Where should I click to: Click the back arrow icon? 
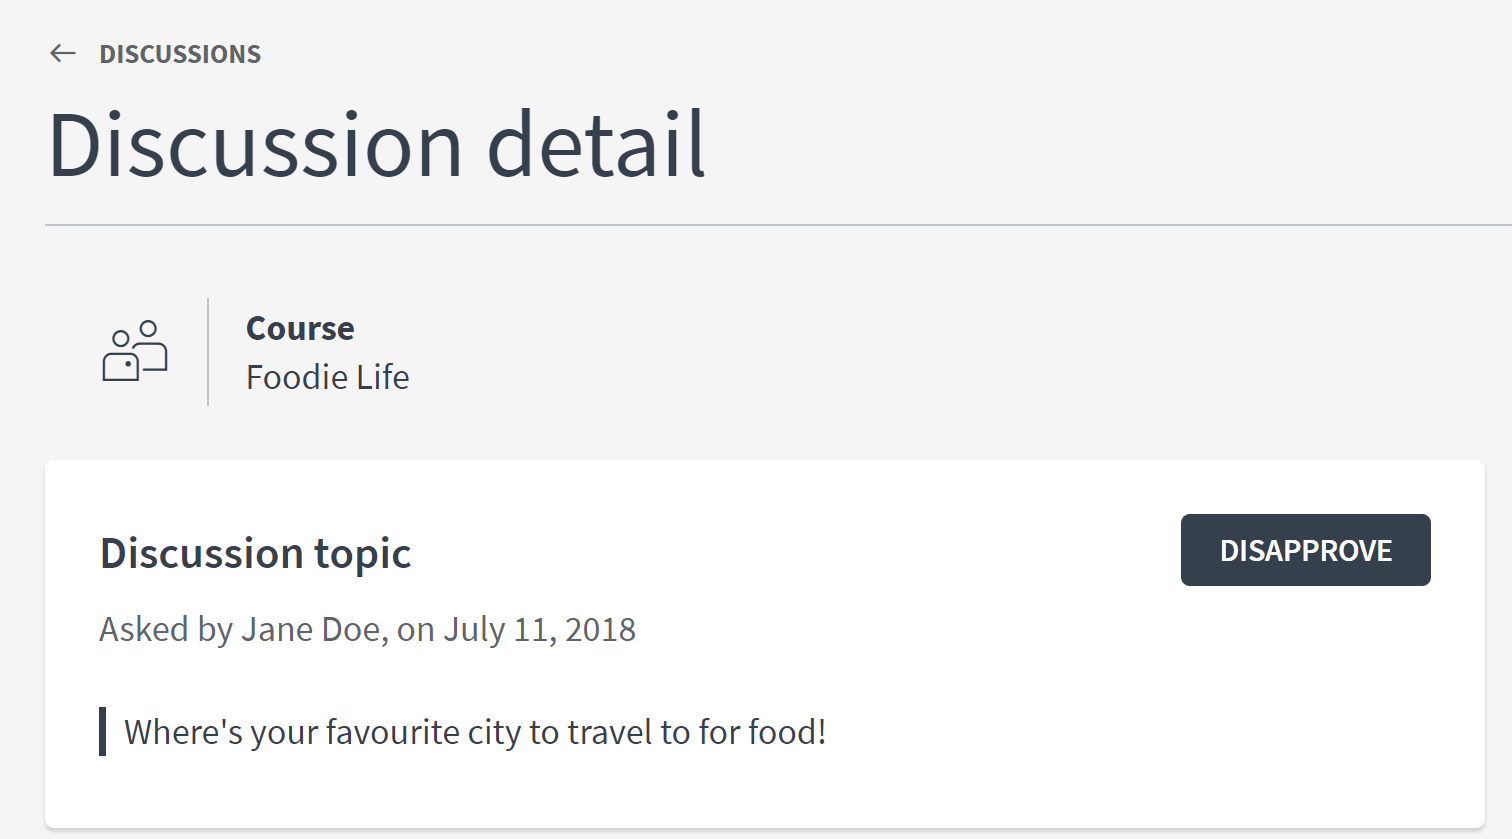click(63, 53)
